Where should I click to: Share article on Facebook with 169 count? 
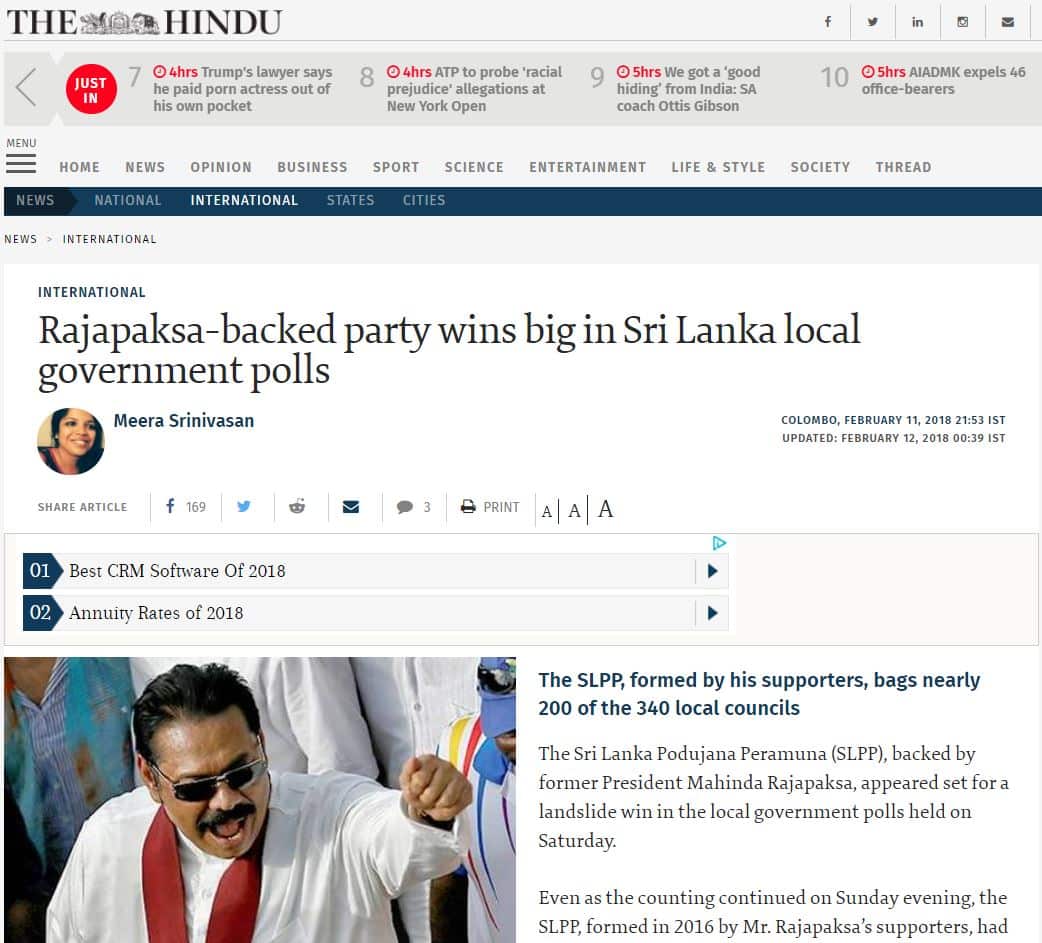tap(185, 507)
